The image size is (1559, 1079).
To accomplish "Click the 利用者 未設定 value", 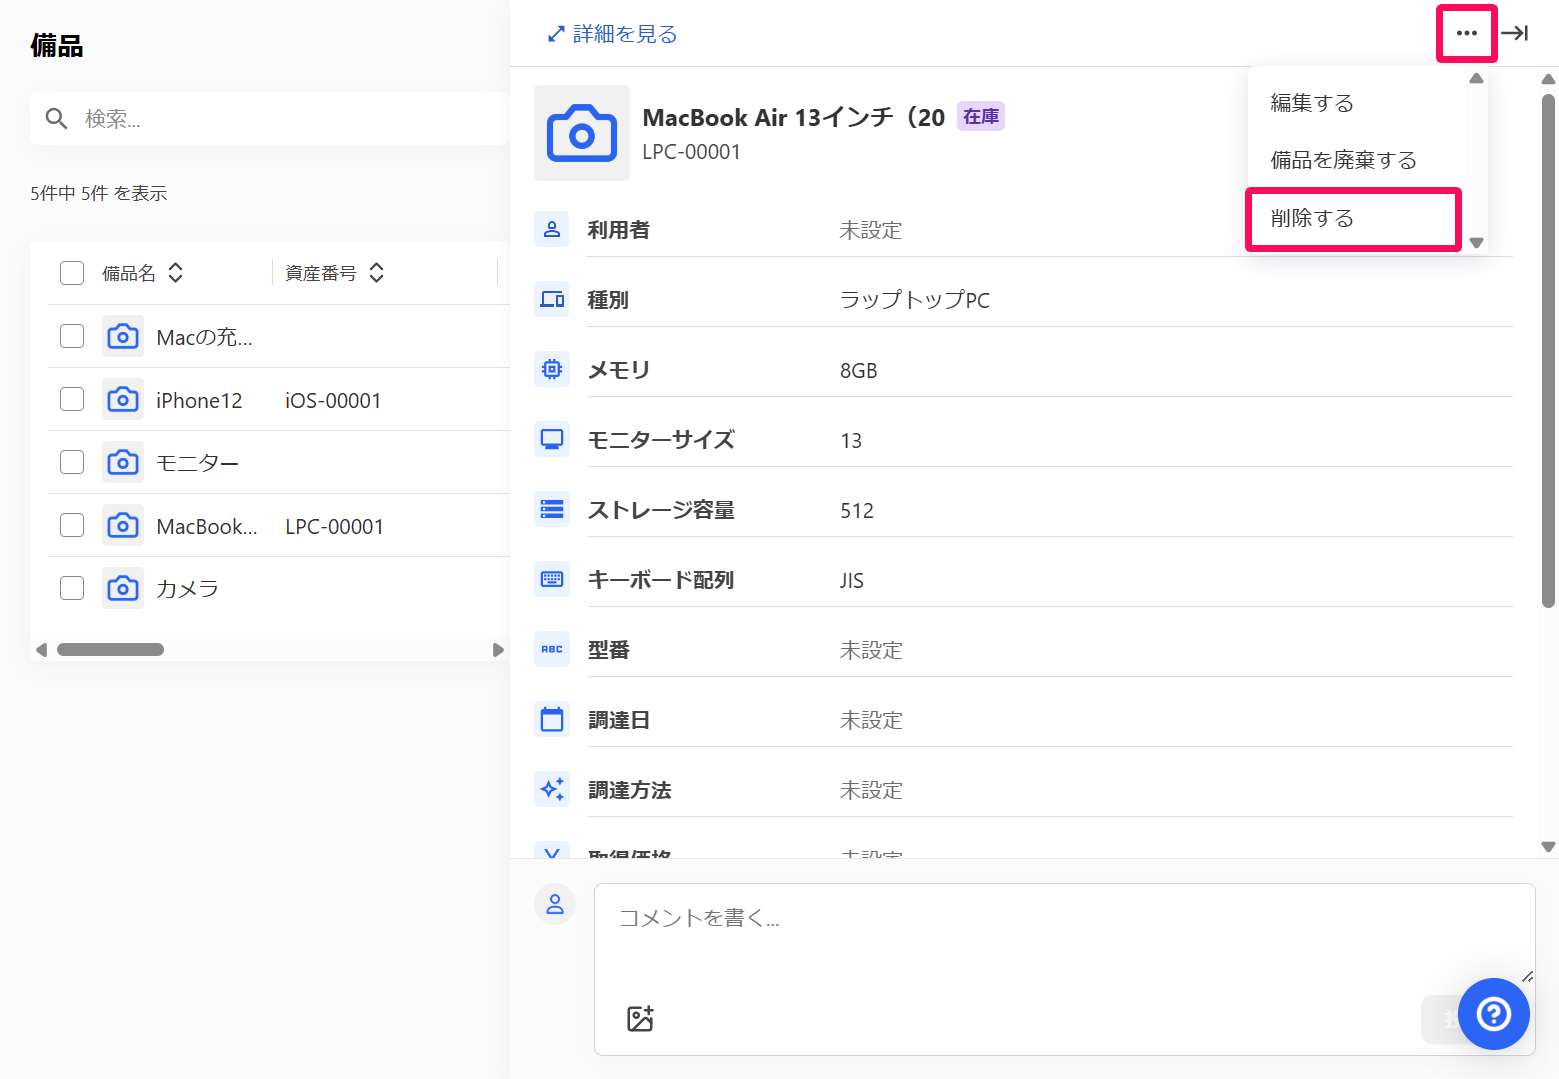I will [x=871, y=230].
